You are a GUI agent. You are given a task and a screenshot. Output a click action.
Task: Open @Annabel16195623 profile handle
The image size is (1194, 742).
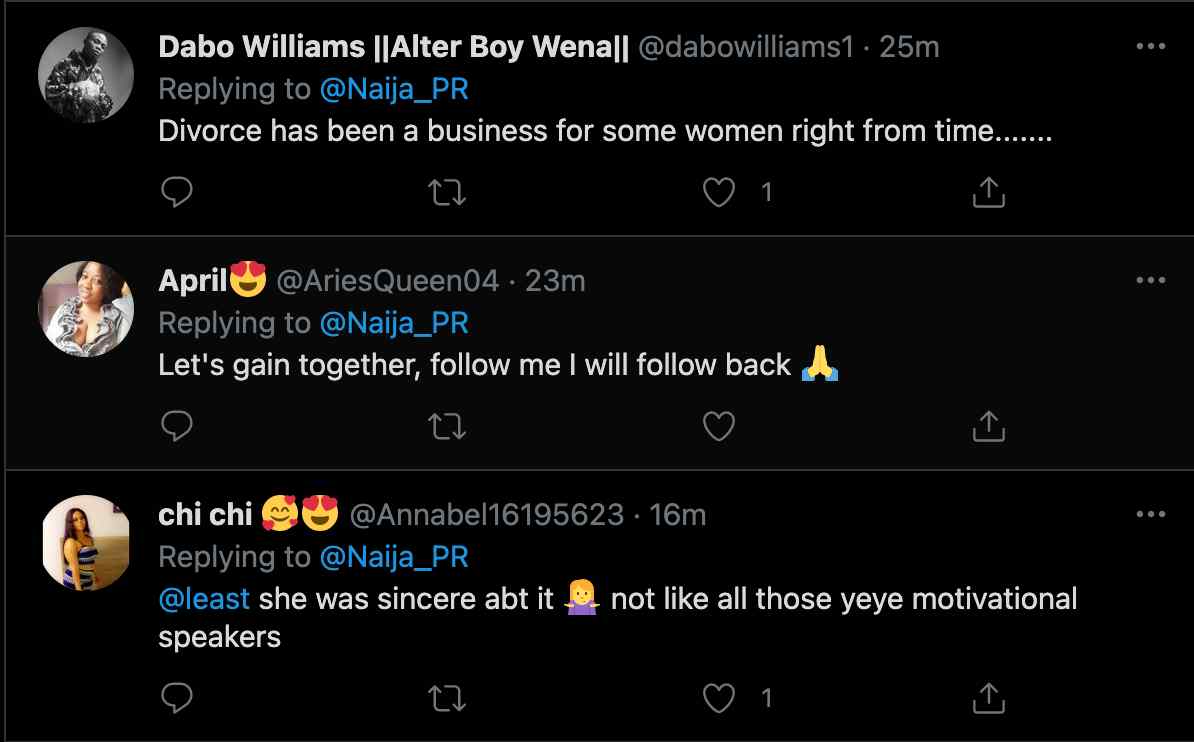[487, 515]
